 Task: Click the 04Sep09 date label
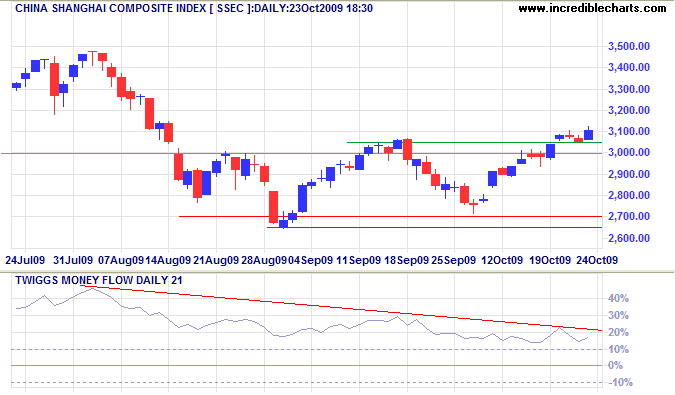coord(310,260)
